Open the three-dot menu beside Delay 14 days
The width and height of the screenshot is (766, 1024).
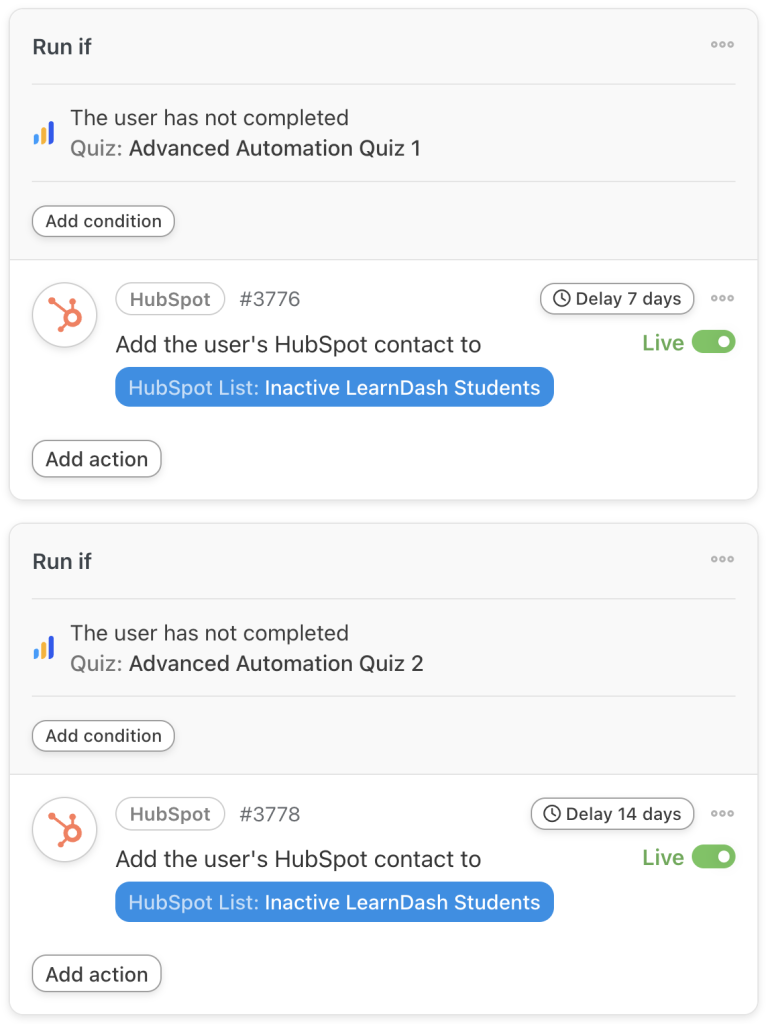coord(722,814)
